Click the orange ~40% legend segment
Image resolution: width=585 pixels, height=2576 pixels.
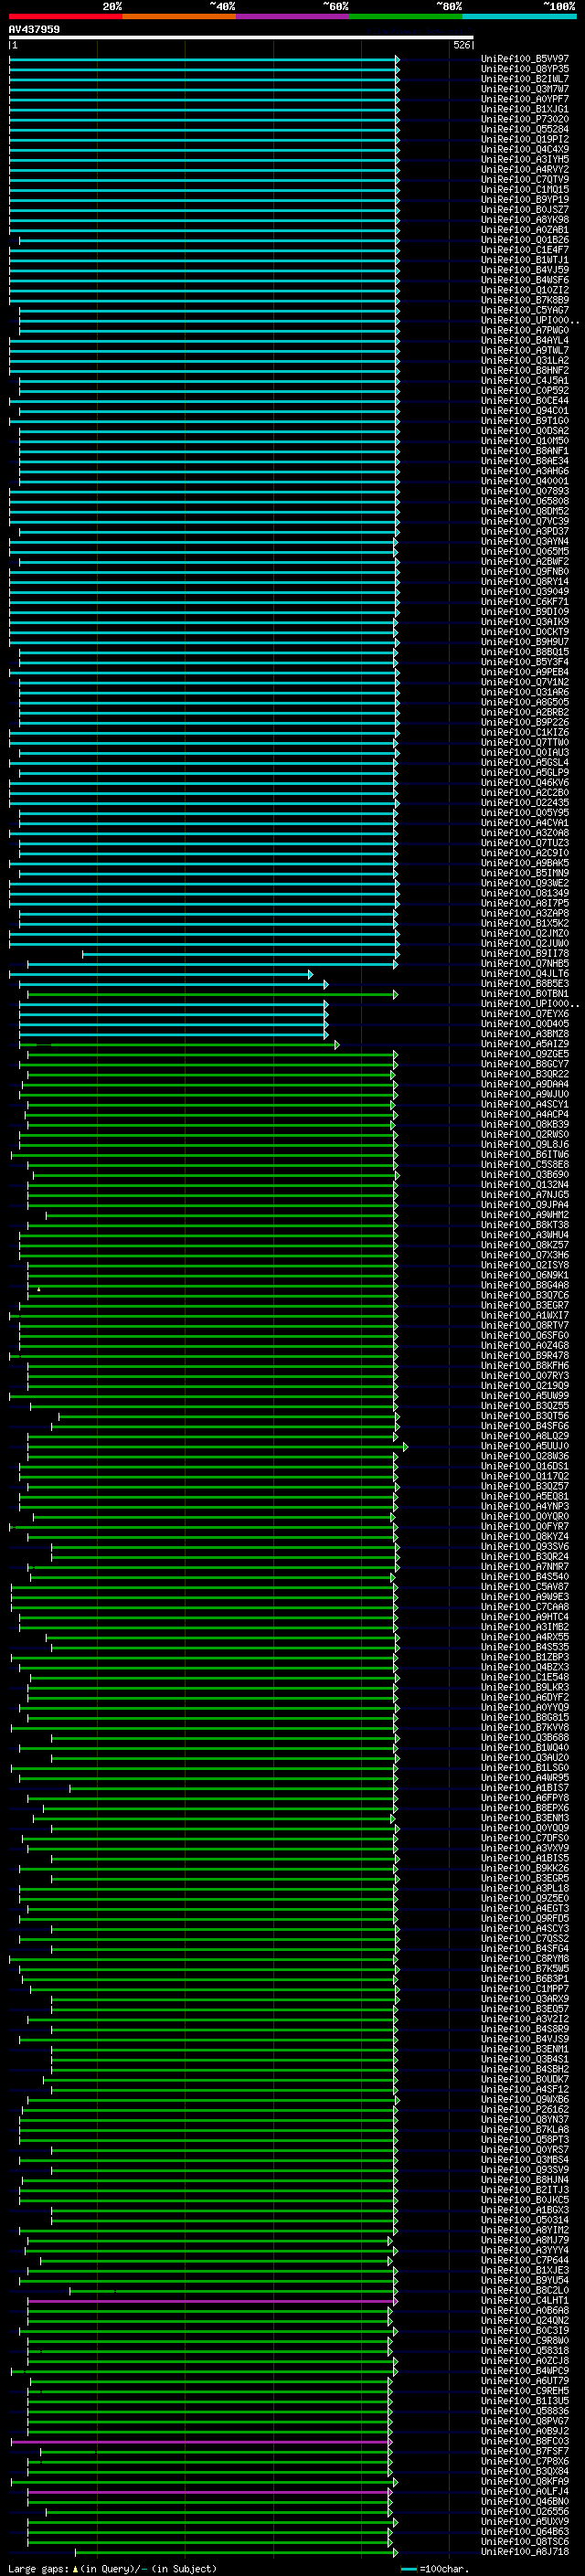[179, 17]
